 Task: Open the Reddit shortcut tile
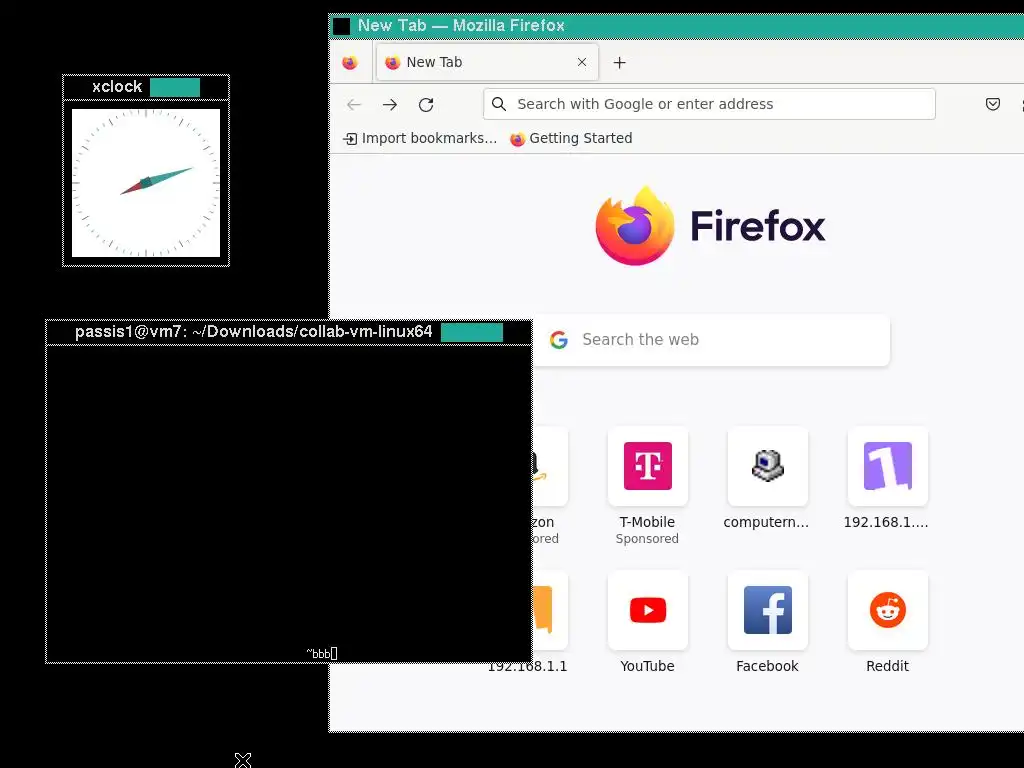888,610
